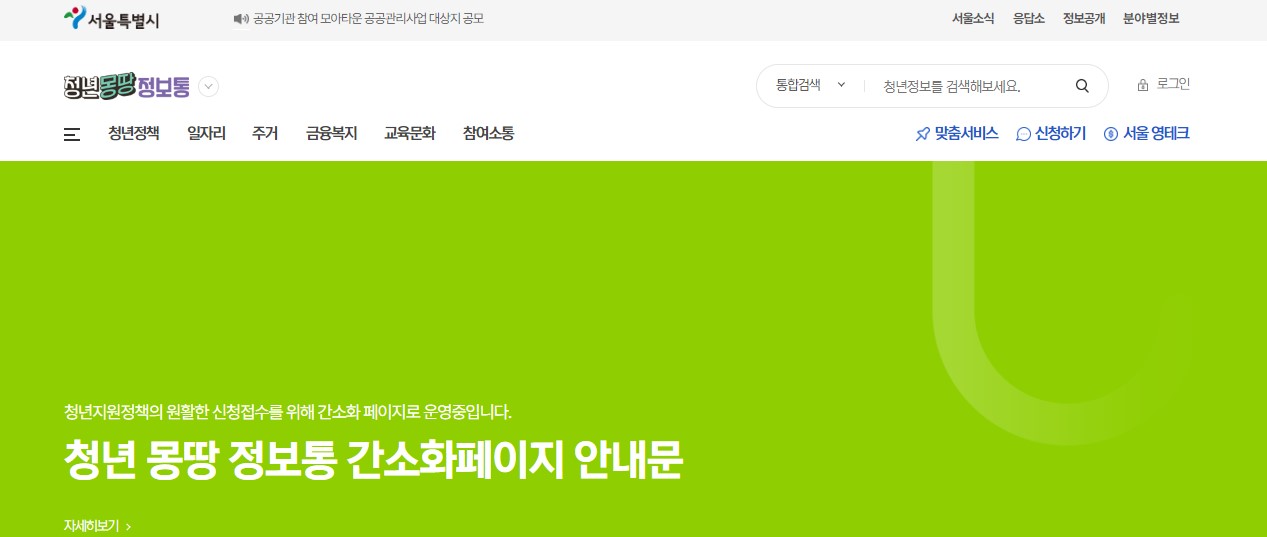This screenshot has height=537, width=1267.
Task: Open the 일자리 menu
Action: click(206, 133)
